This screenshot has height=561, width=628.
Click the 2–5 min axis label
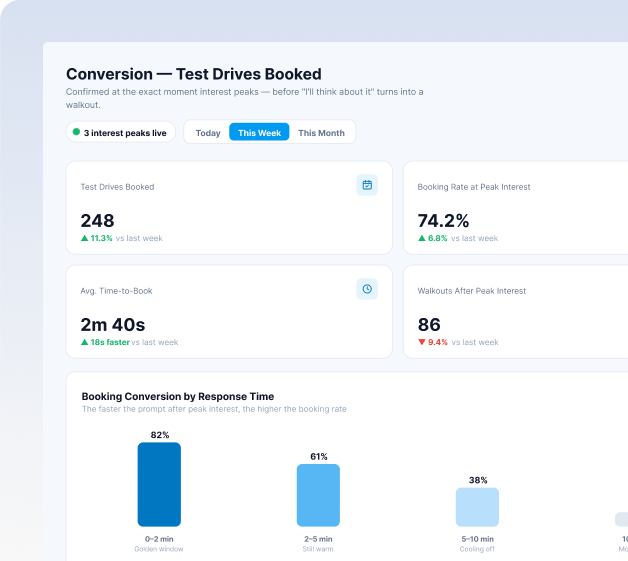coord(318,539)
